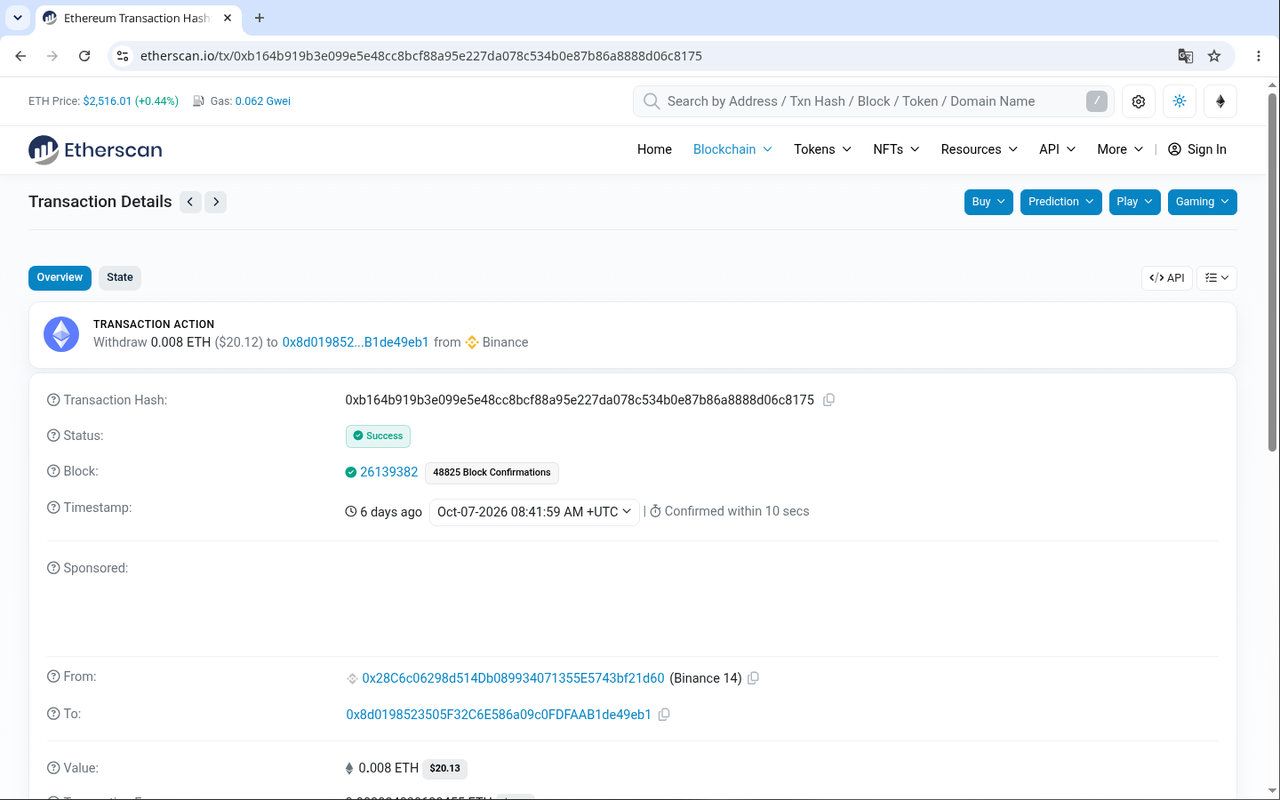1280x800 pixels.
Task: Open the Binance 14 From address link
Action: click(x=513, y=678)
